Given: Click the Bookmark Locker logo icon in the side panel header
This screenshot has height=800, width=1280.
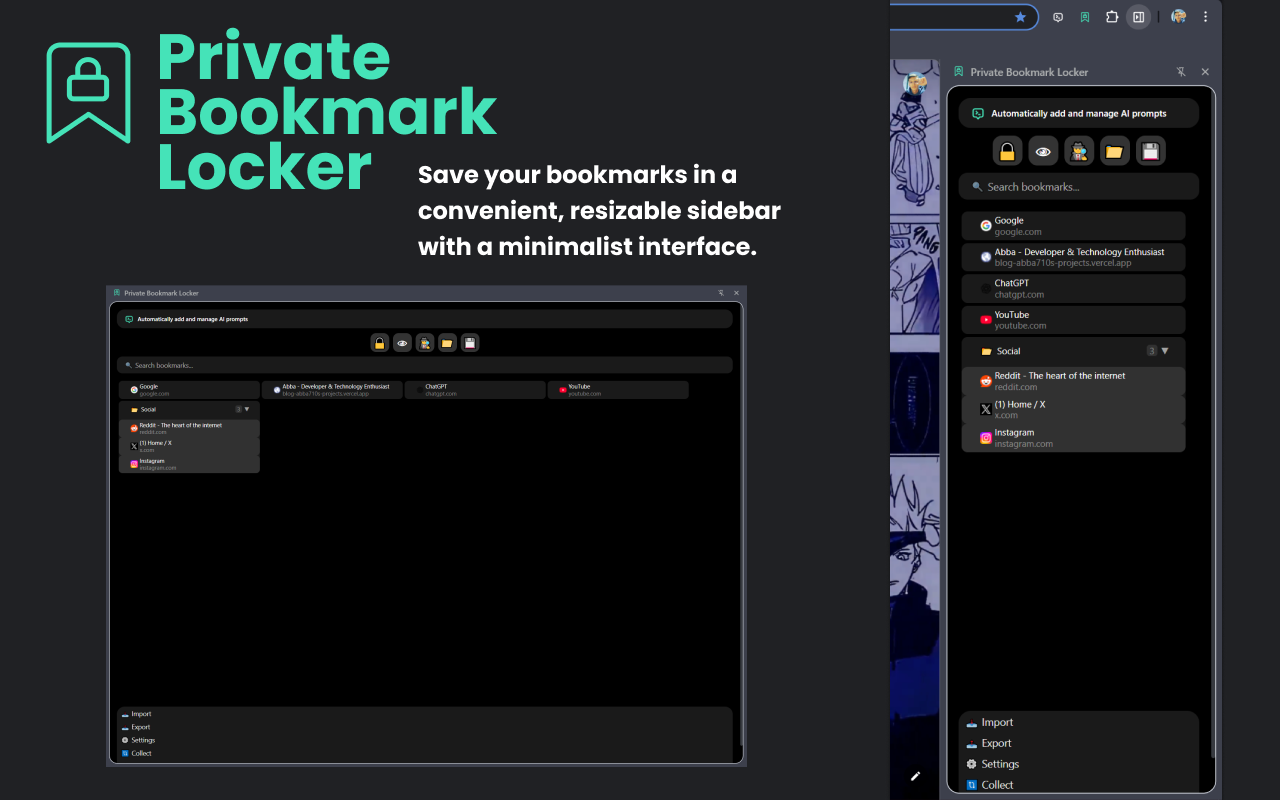Looking at the screenshot, I should click(x=959, y=72).
